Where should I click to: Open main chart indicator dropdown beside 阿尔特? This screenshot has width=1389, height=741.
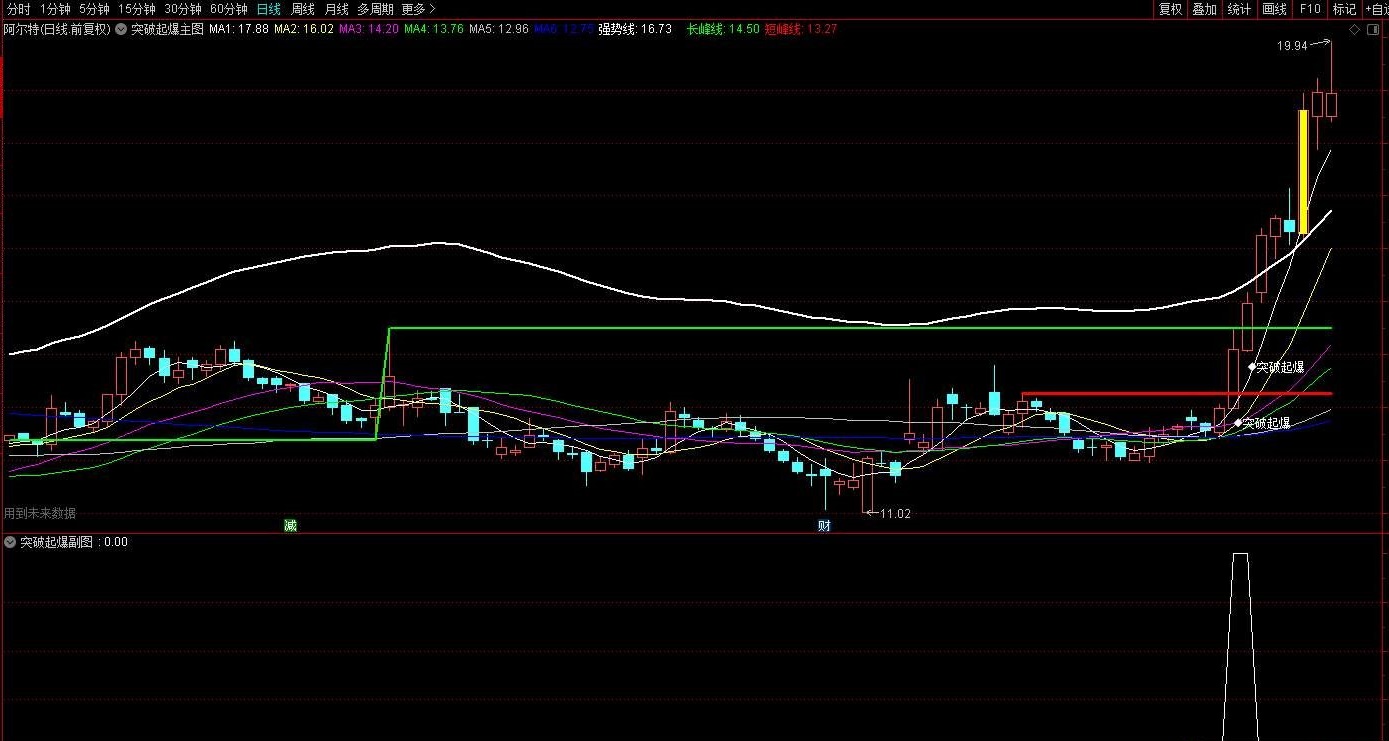[x=121, y=29]
